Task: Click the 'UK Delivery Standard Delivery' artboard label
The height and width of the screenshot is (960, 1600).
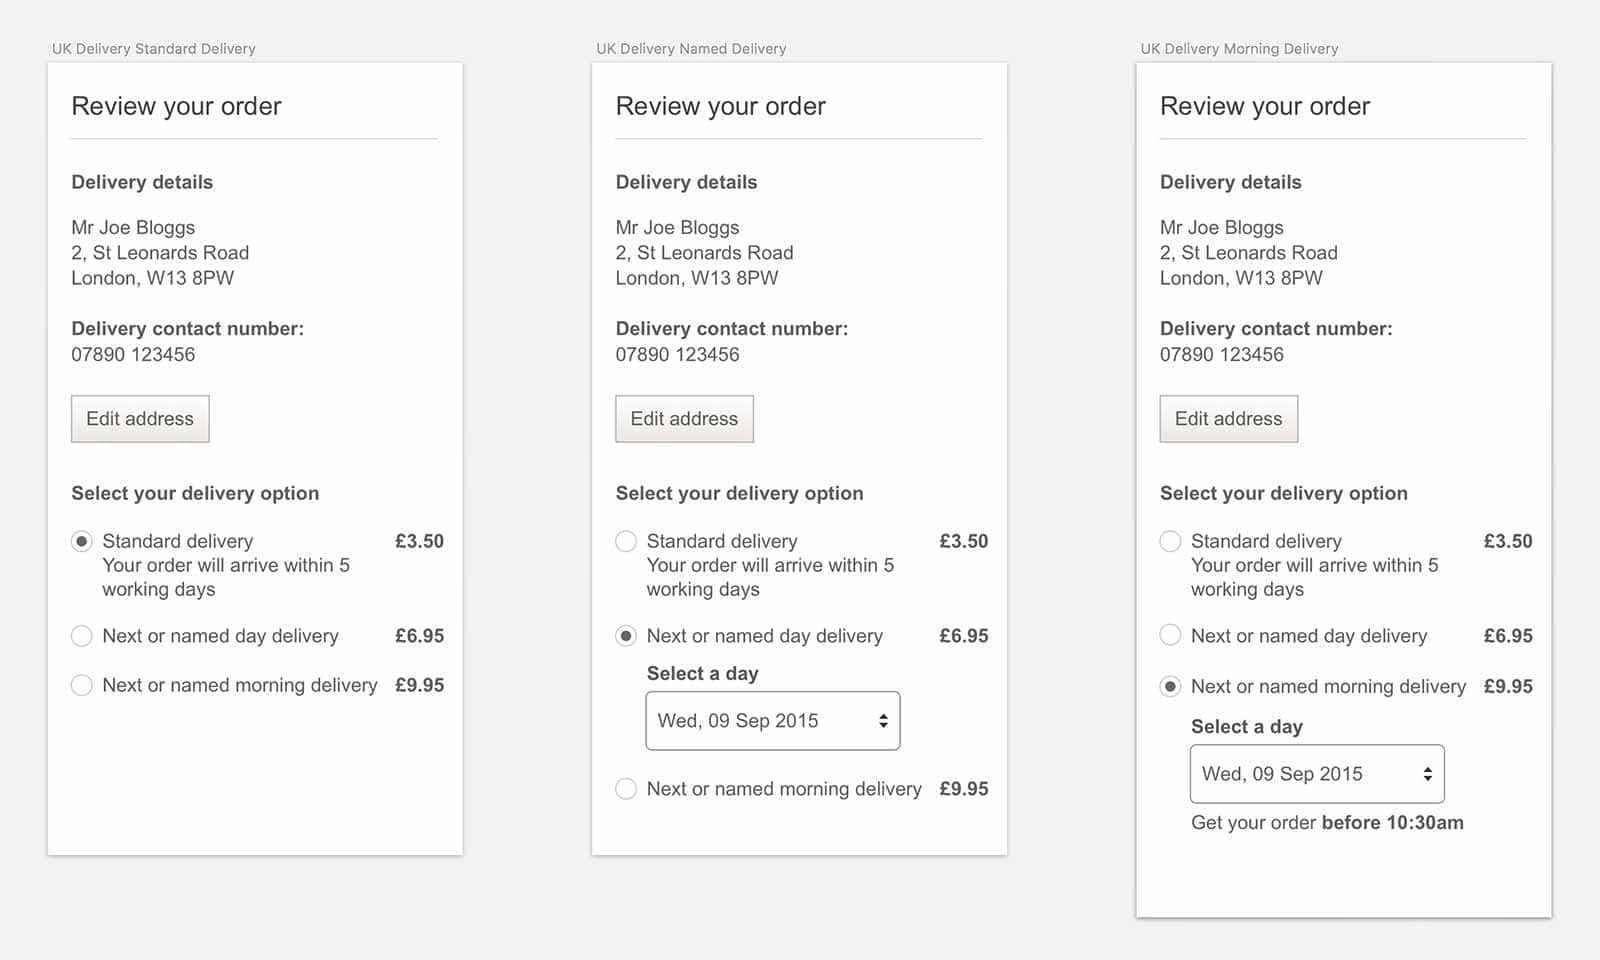Action: point(154,49)
